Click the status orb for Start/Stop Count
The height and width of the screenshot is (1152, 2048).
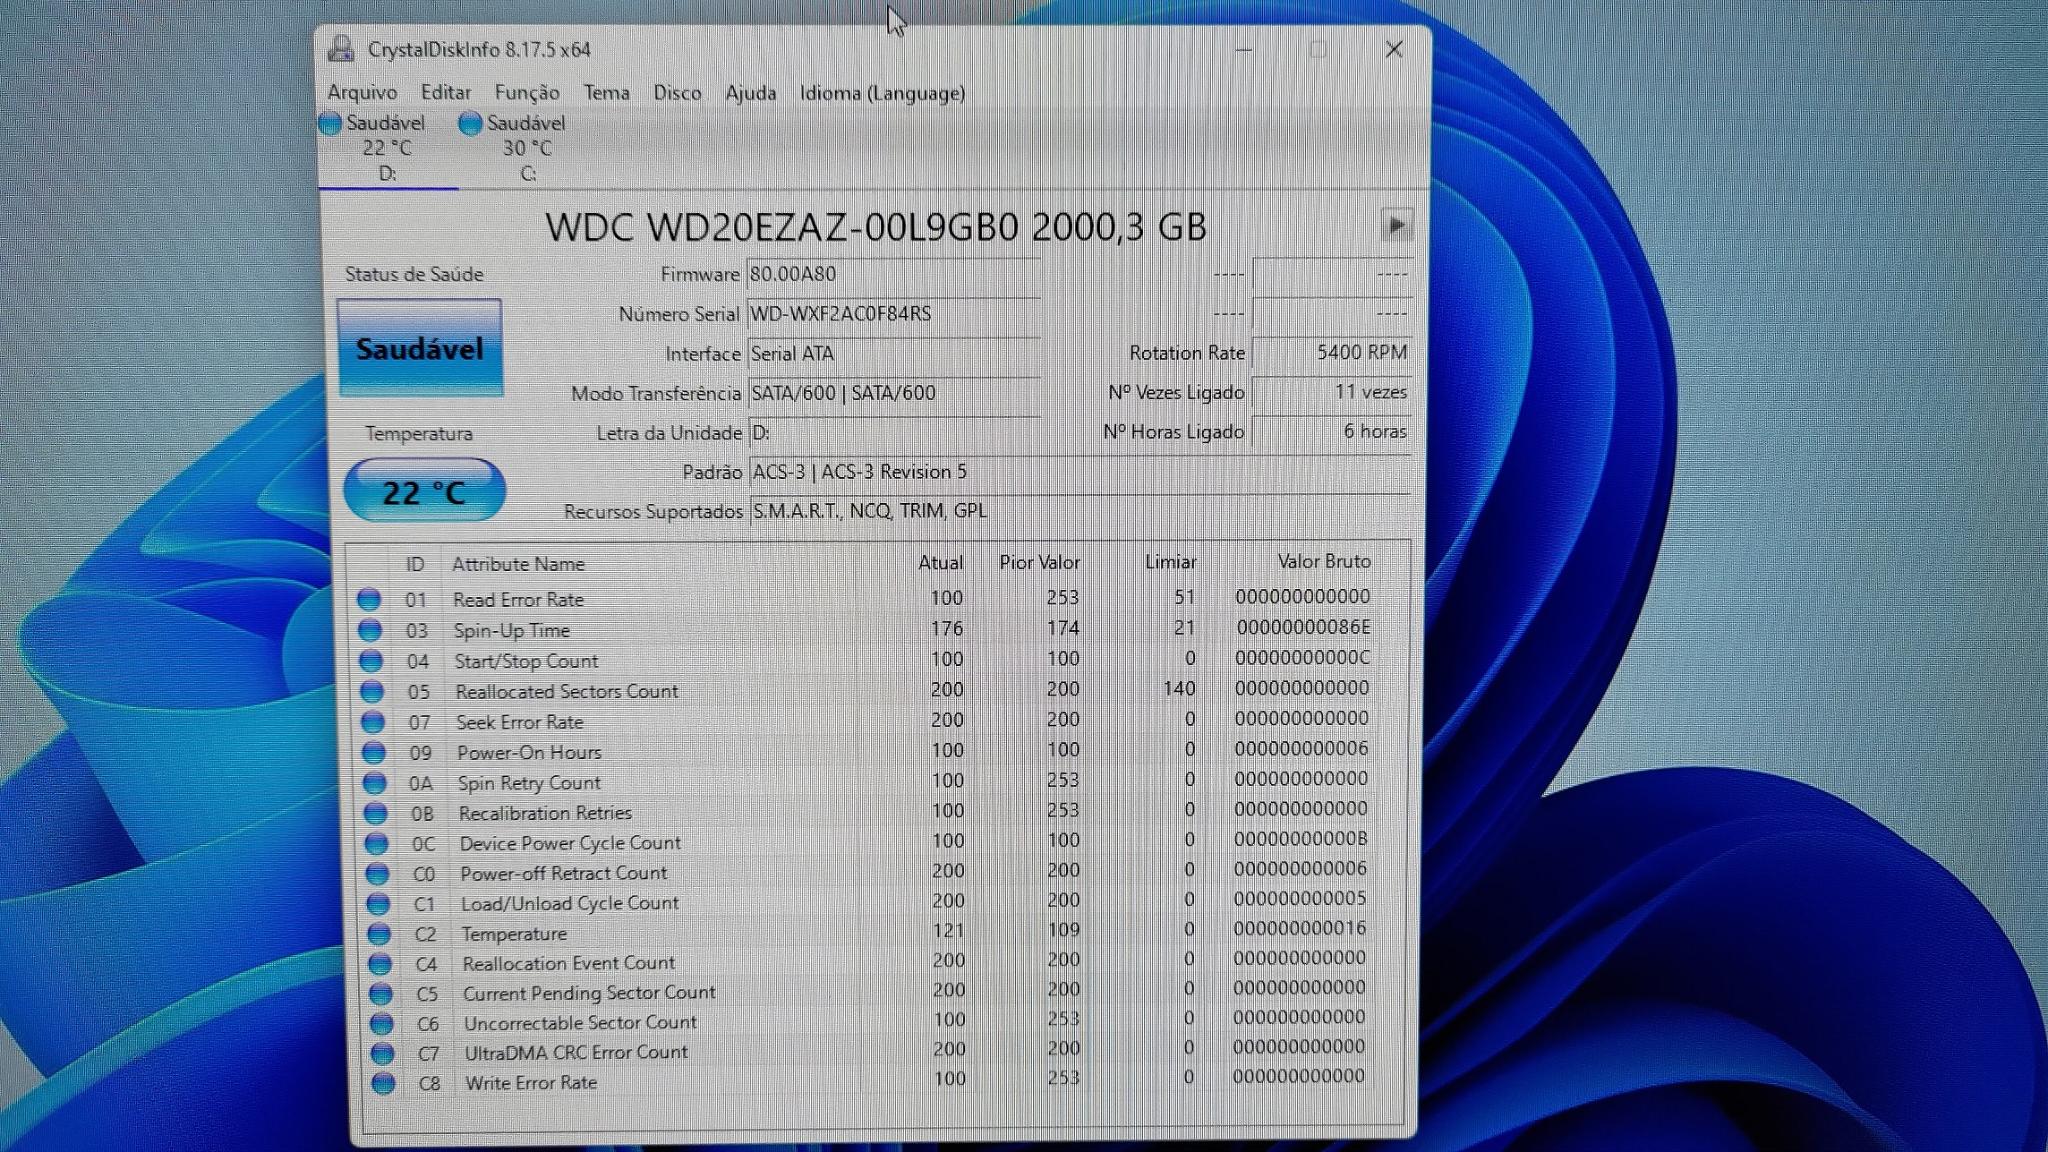coord(371,661)
